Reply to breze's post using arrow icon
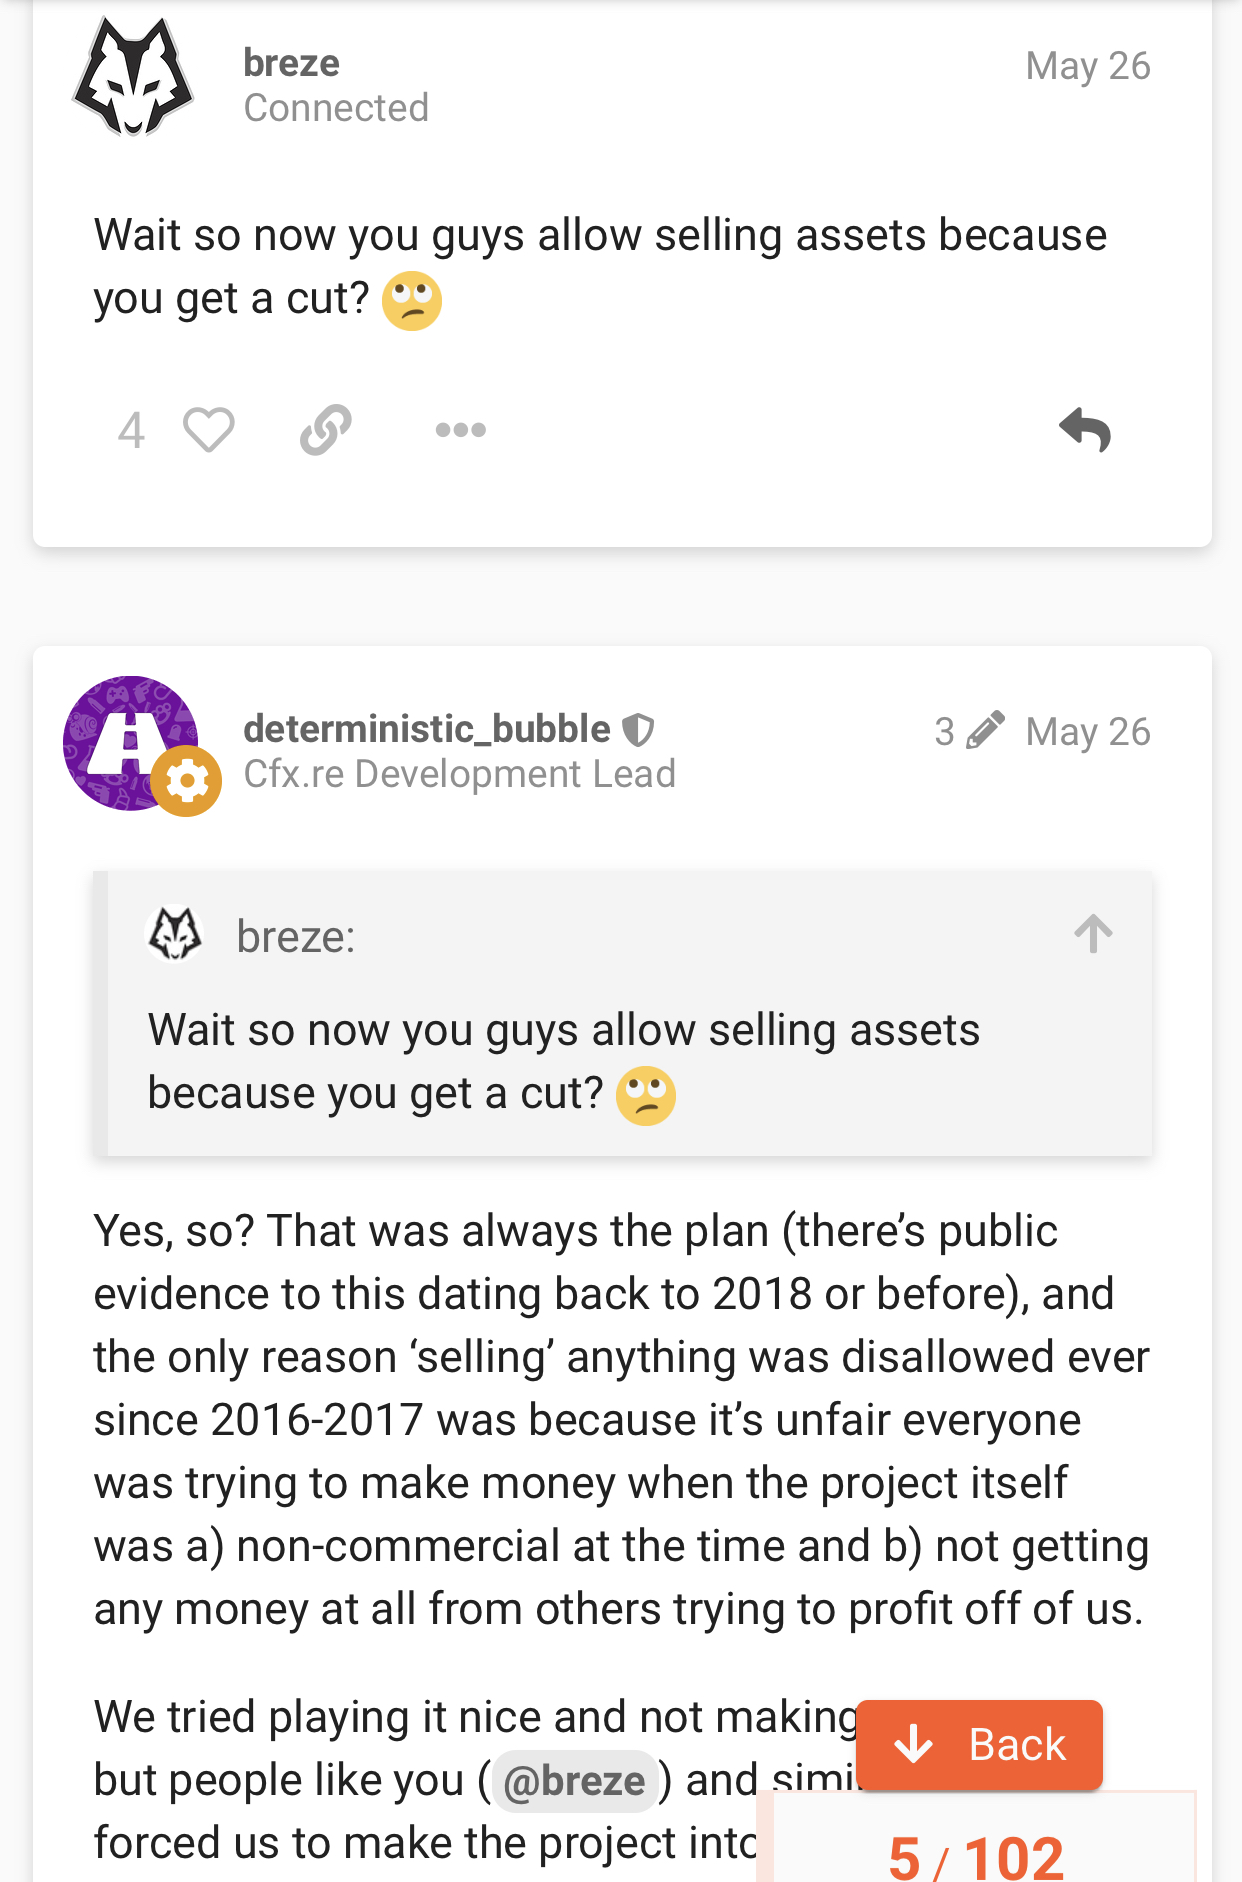1242x1882 pixels. [1085, 431]
